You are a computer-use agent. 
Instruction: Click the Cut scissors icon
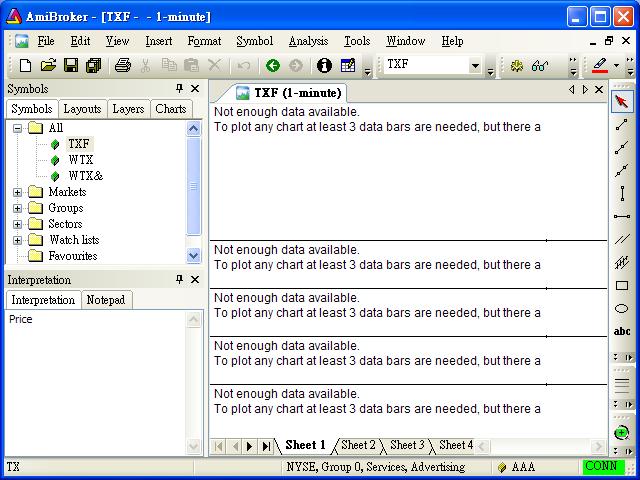tap(145, 65)
